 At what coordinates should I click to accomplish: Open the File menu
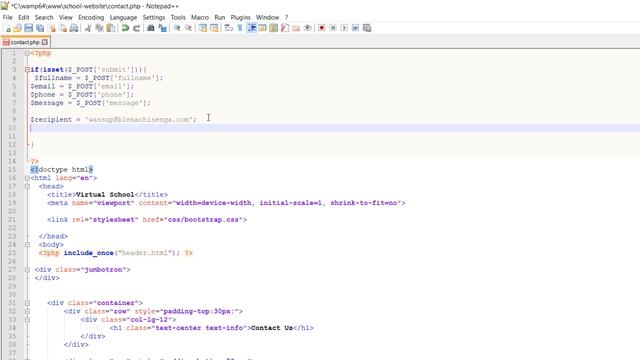7,17
